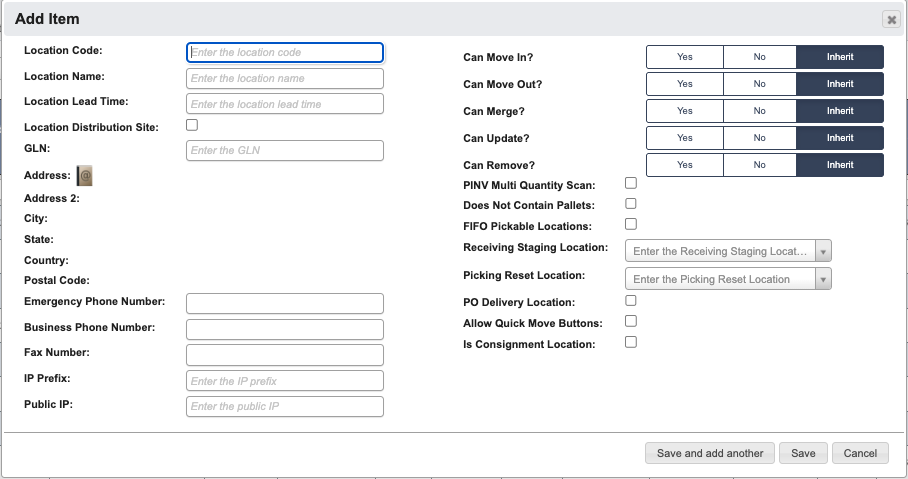Click the Public IP field
The height and width of the screenshot is (479, 908).
click(x=285, y=406)
